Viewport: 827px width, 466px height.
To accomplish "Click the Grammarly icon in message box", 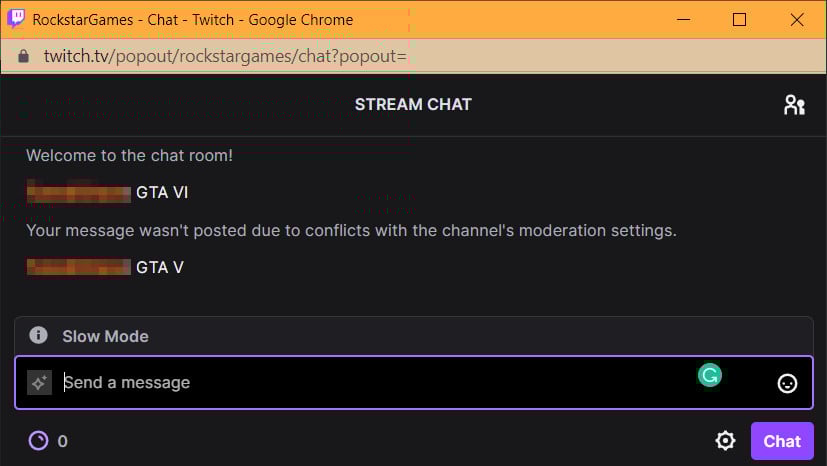I will (709, 375).
